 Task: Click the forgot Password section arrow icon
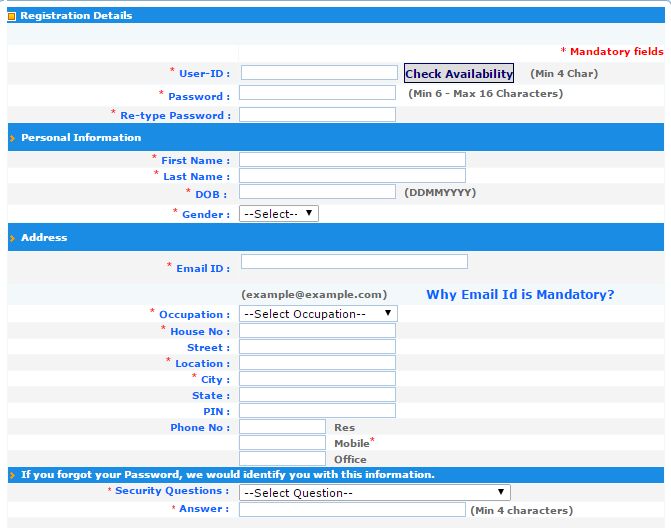(x=12, y=475)
